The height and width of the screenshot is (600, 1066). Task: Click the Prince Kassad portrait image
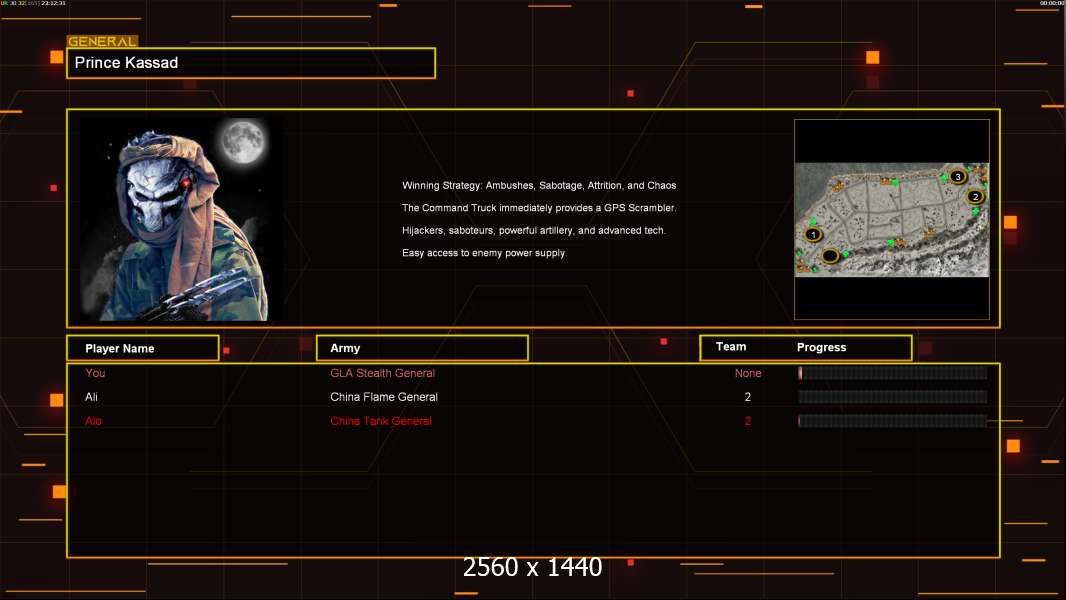click(183, 219)
